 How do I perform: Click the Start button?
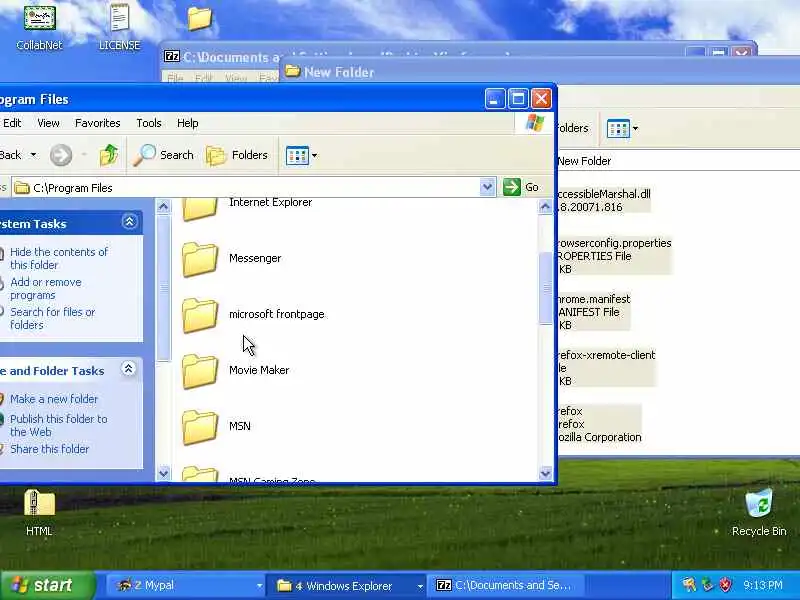(x=47, y=585)
